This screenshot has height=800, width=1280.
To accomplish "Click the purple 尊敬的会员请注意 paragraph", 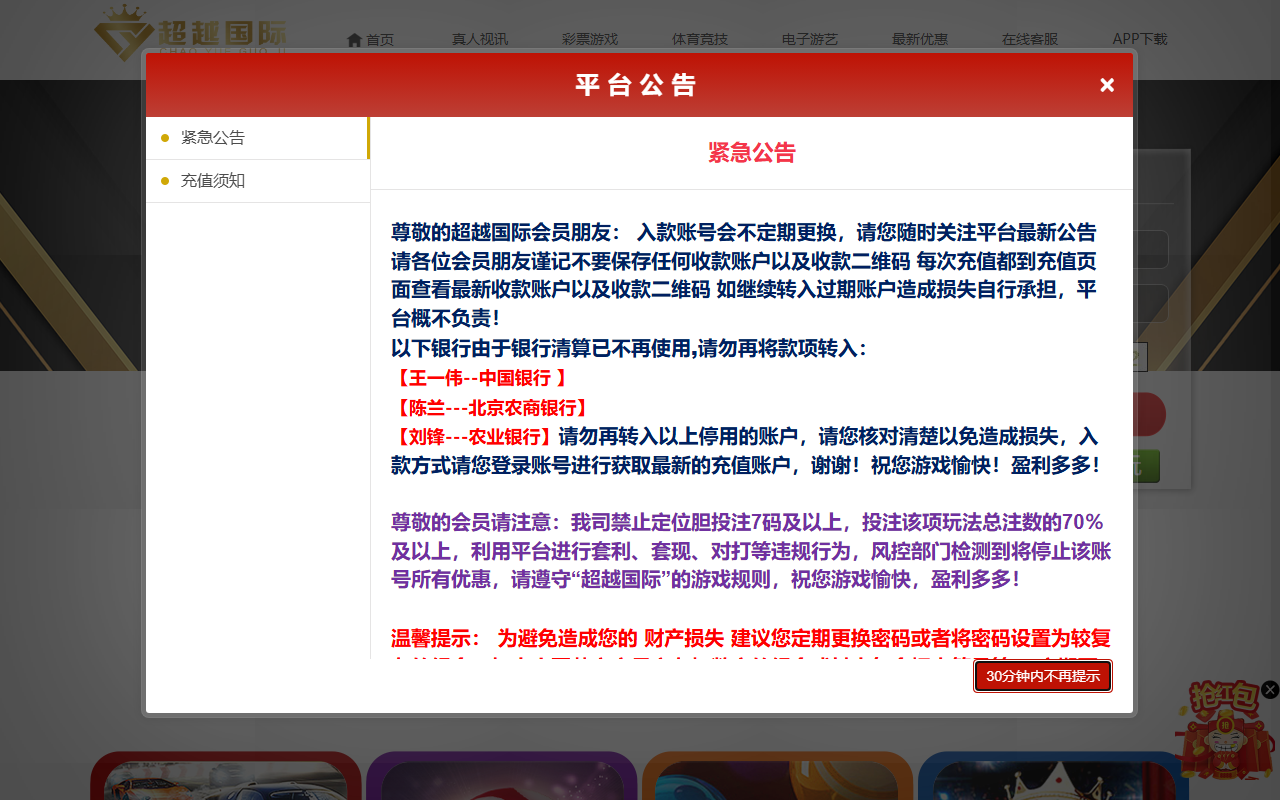I will pyautogui.click(x=751, y=551).
